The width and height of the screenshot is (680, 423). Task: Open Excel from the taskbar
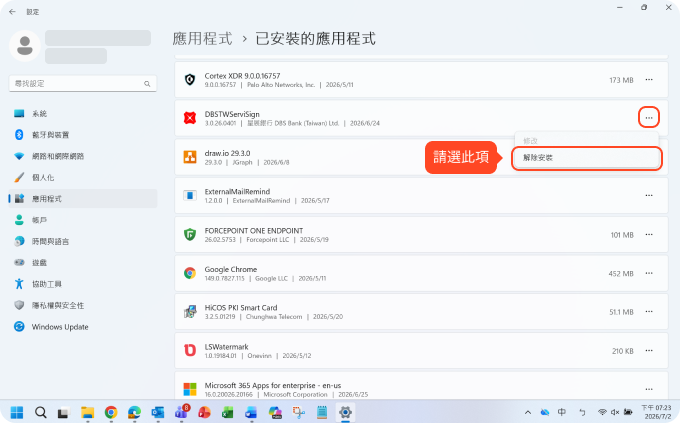[228, 412]
